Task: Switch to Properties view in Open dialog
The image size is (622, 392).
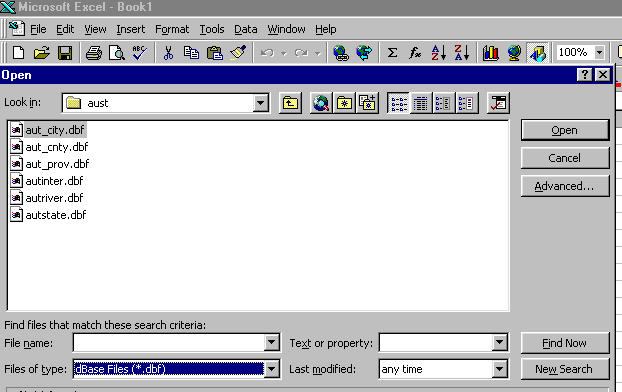Action: click(443, 103)
